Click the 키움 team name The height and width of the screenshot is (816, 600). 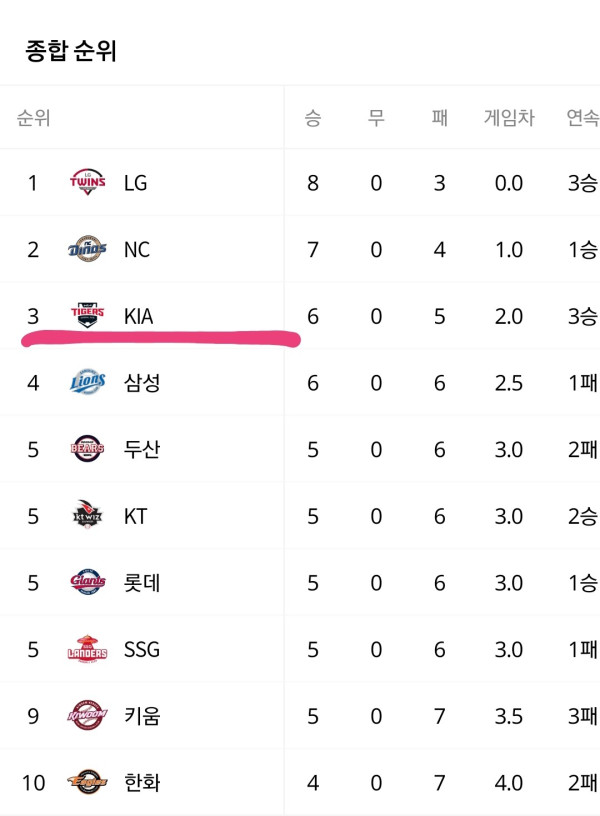click(142, 716)
